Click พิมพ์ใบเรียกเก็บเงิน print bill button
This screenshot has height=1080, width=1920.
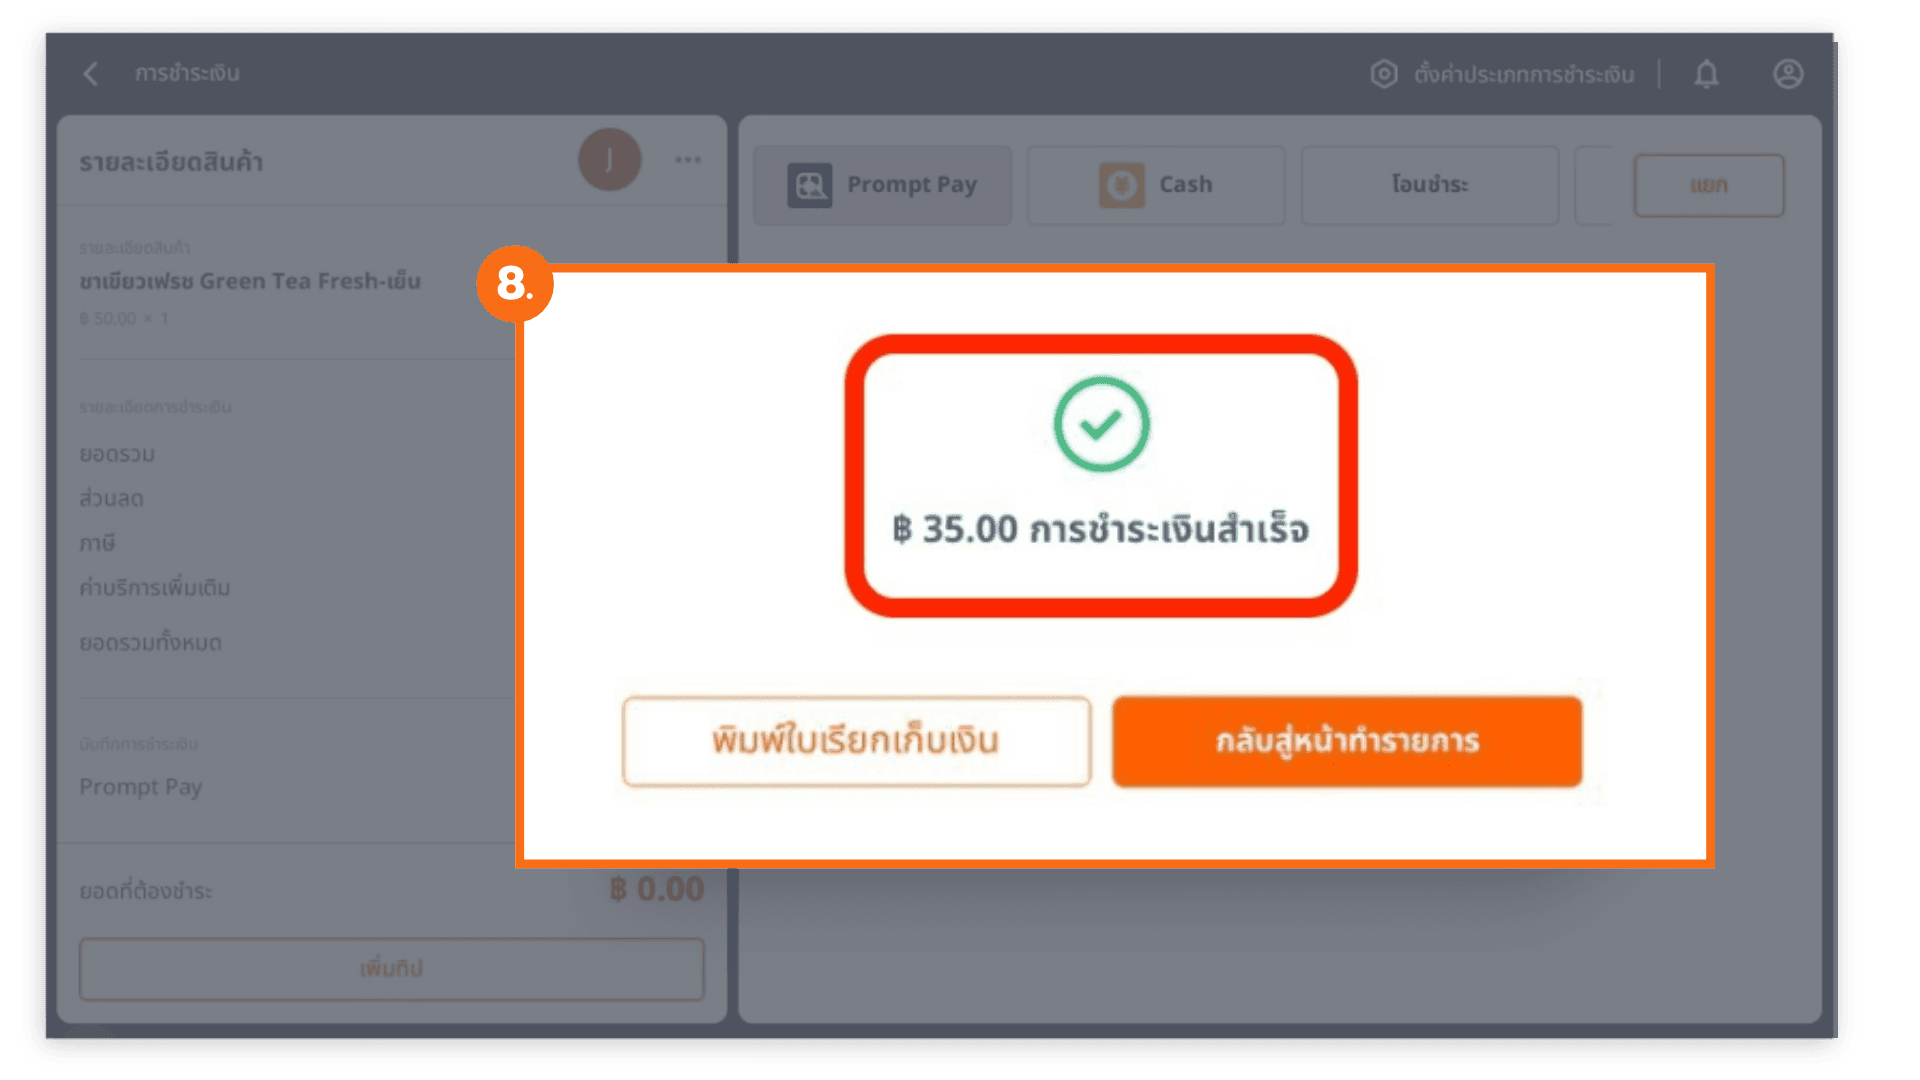[856, 741]
